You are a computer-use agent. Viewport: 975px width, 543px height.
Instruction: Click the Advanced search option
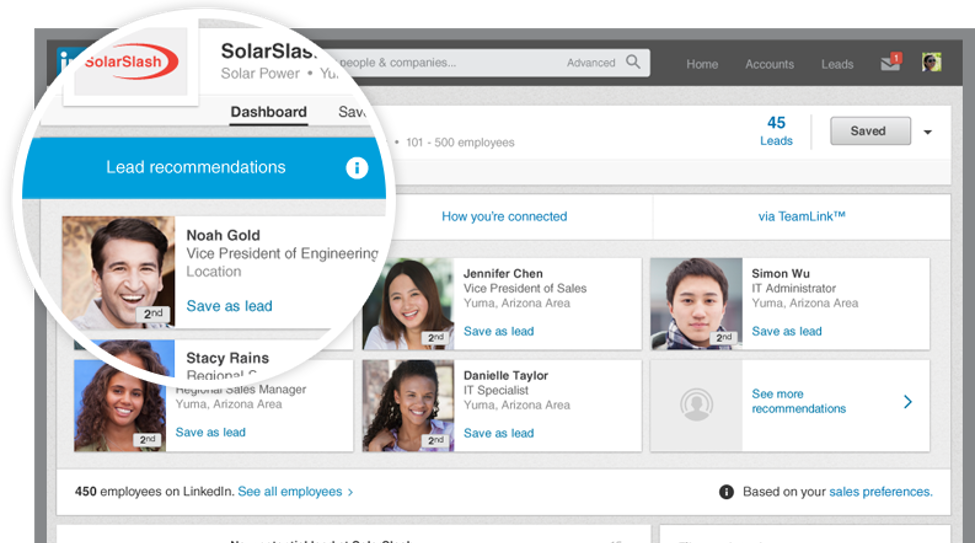[x=591, y=63]
